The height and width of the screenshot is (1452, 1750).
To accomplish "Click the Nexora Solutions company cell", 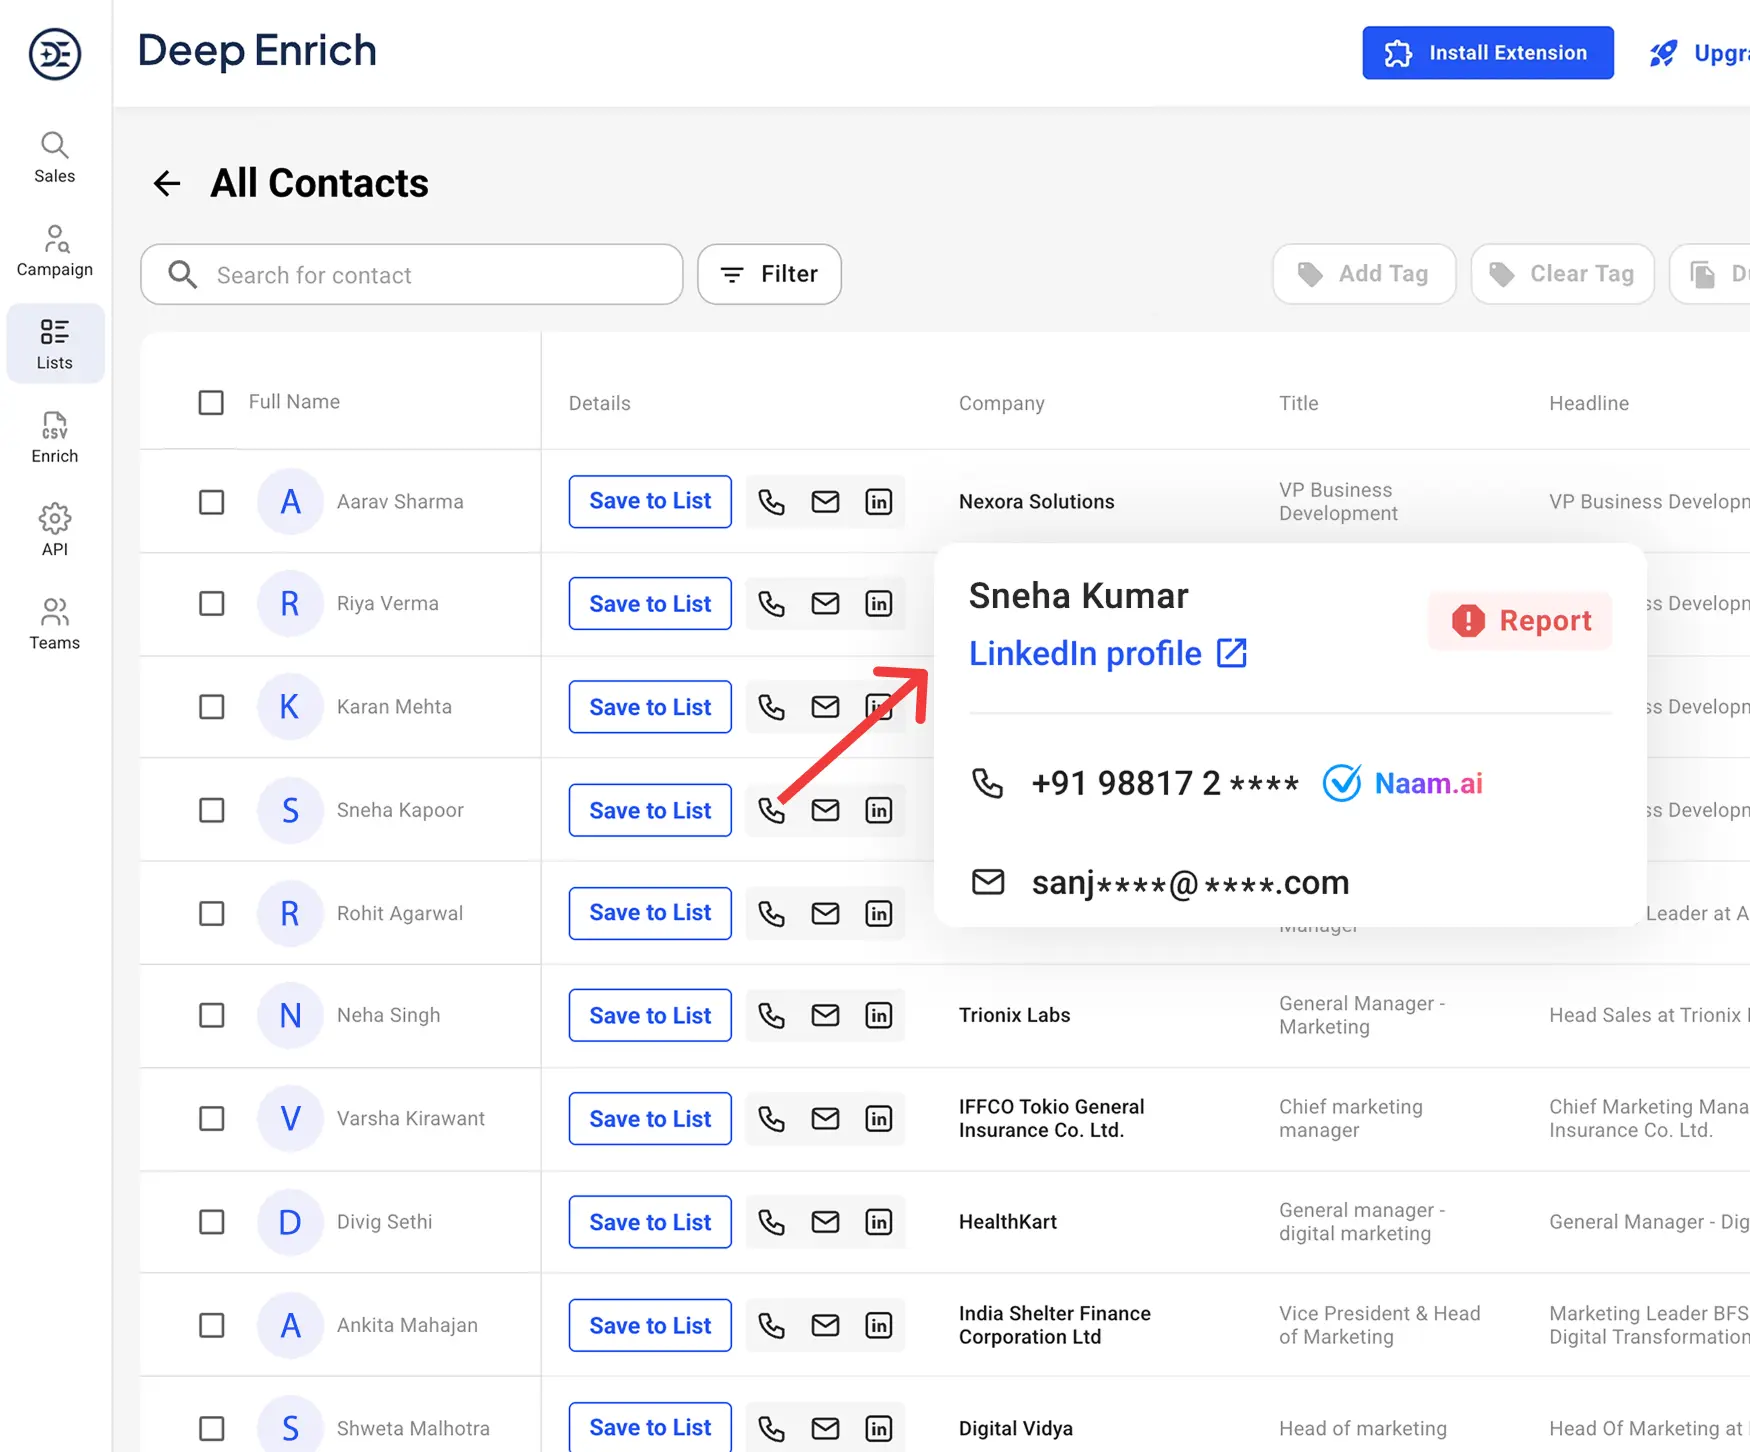I will coord(1037,502).
